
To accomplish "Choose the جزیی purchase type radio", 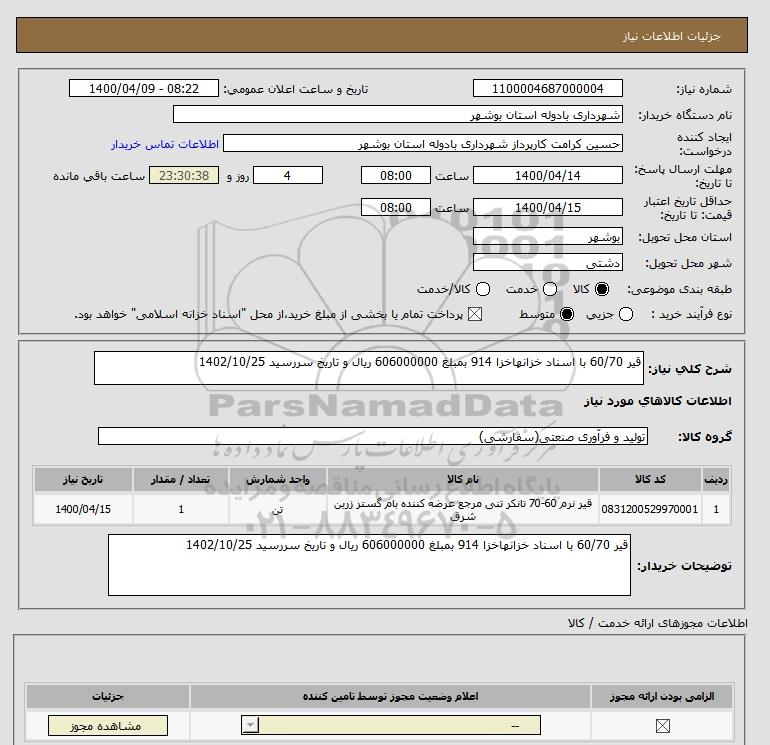I will (626, 314).
